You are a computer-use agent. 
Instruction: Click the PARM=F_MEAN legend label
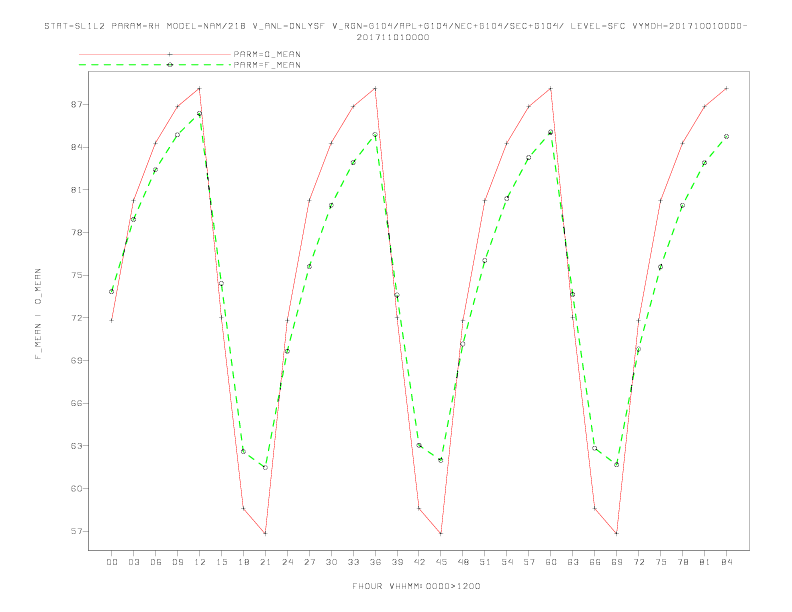point(267,65)
